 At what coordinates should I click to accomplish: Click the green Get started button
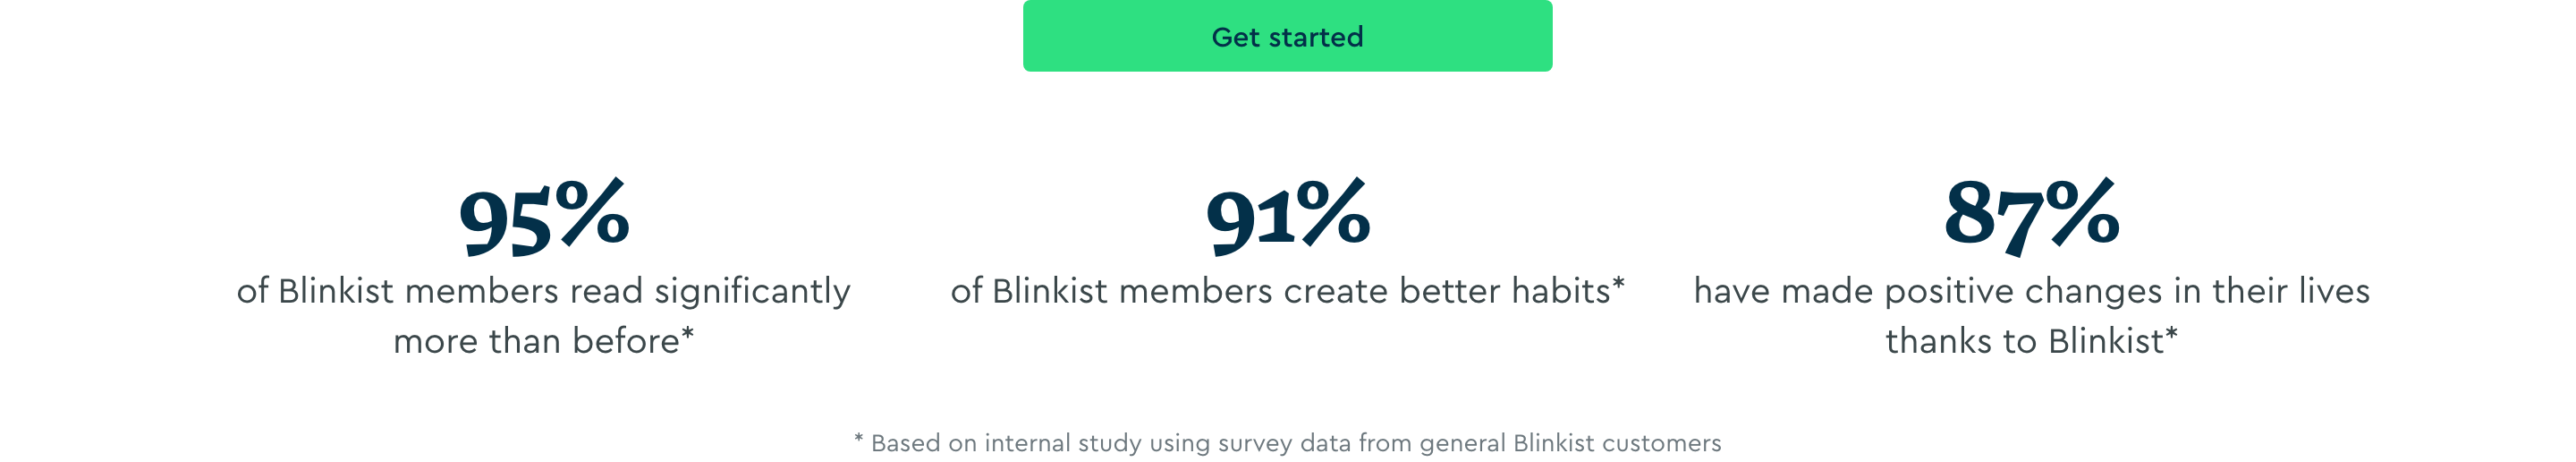pos(1287,36)
